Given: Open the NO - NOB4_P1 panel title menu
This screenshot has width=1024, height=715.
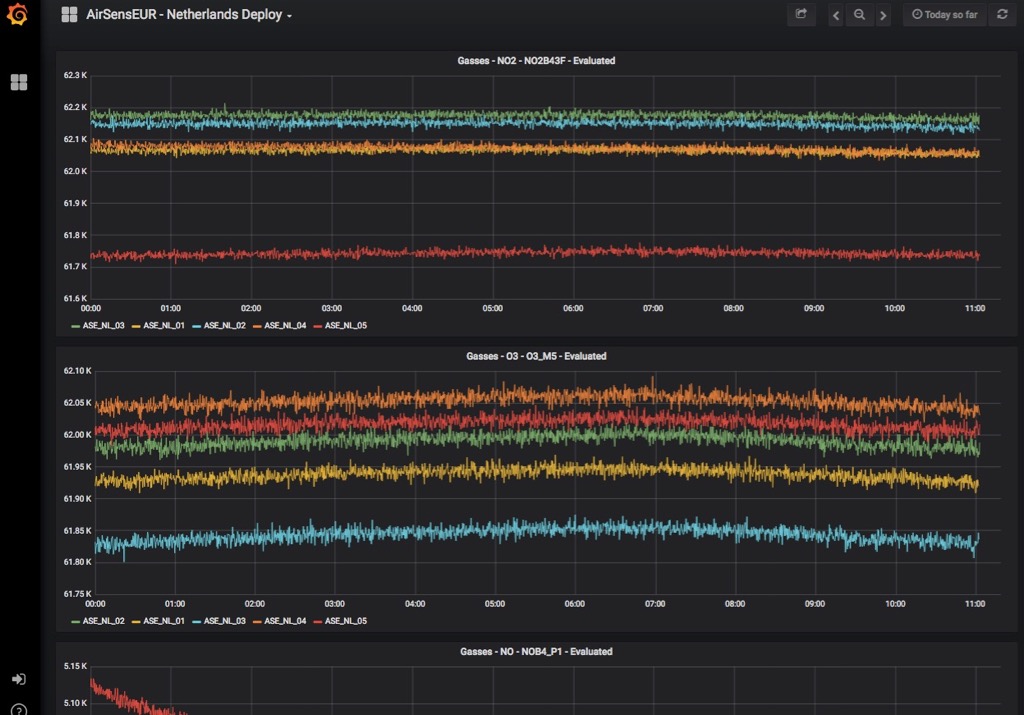Looking at the screenshot, I should (x=536, y=652).
